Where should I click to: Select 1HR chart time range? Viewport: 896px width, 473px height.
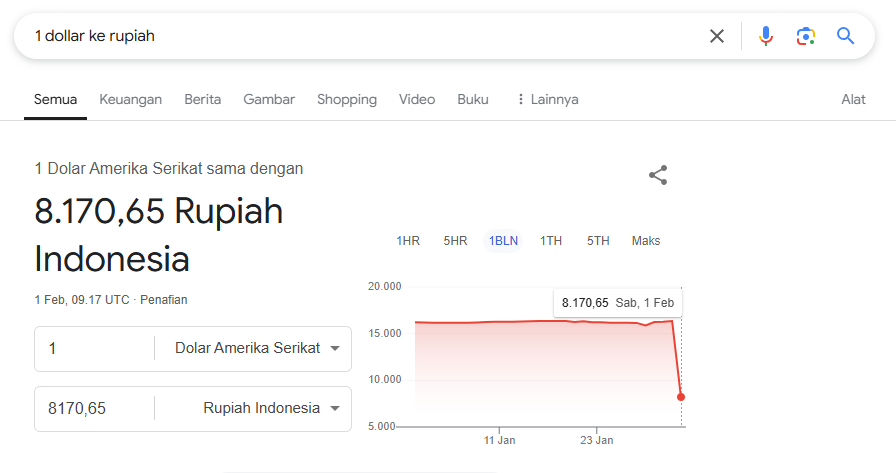coord(408,241)
